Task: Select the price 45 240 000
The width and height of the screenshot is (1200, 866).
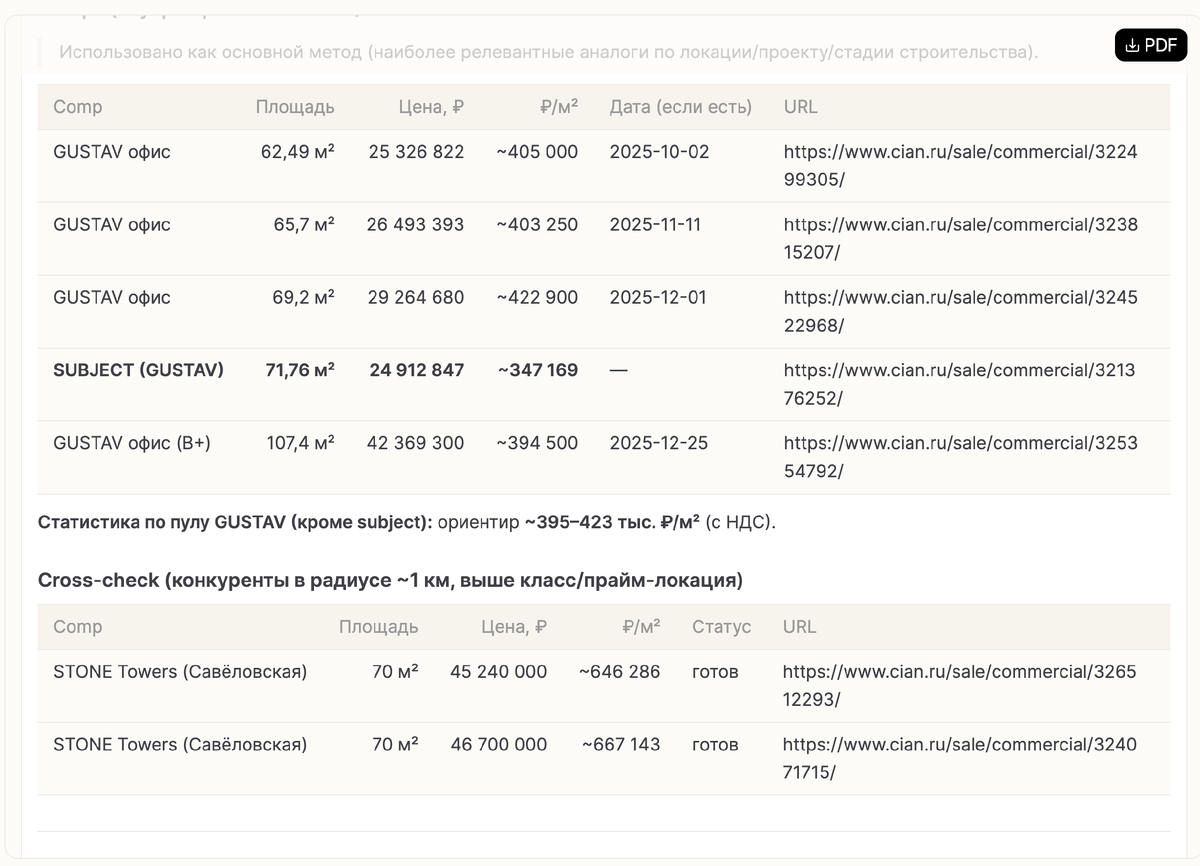Action: click(498, 672)
